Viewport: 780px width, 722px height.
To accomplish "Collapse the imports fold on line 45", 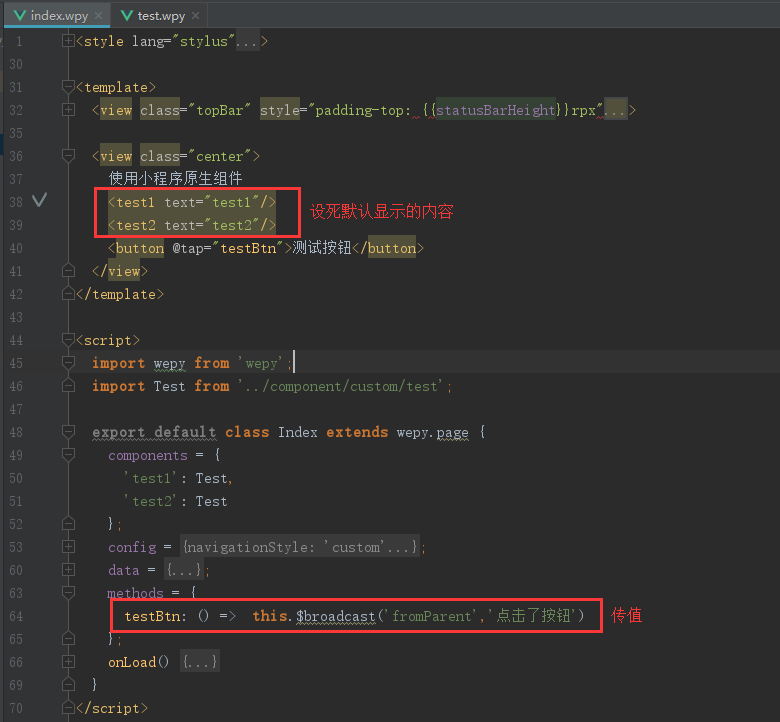I will [68, 363].
